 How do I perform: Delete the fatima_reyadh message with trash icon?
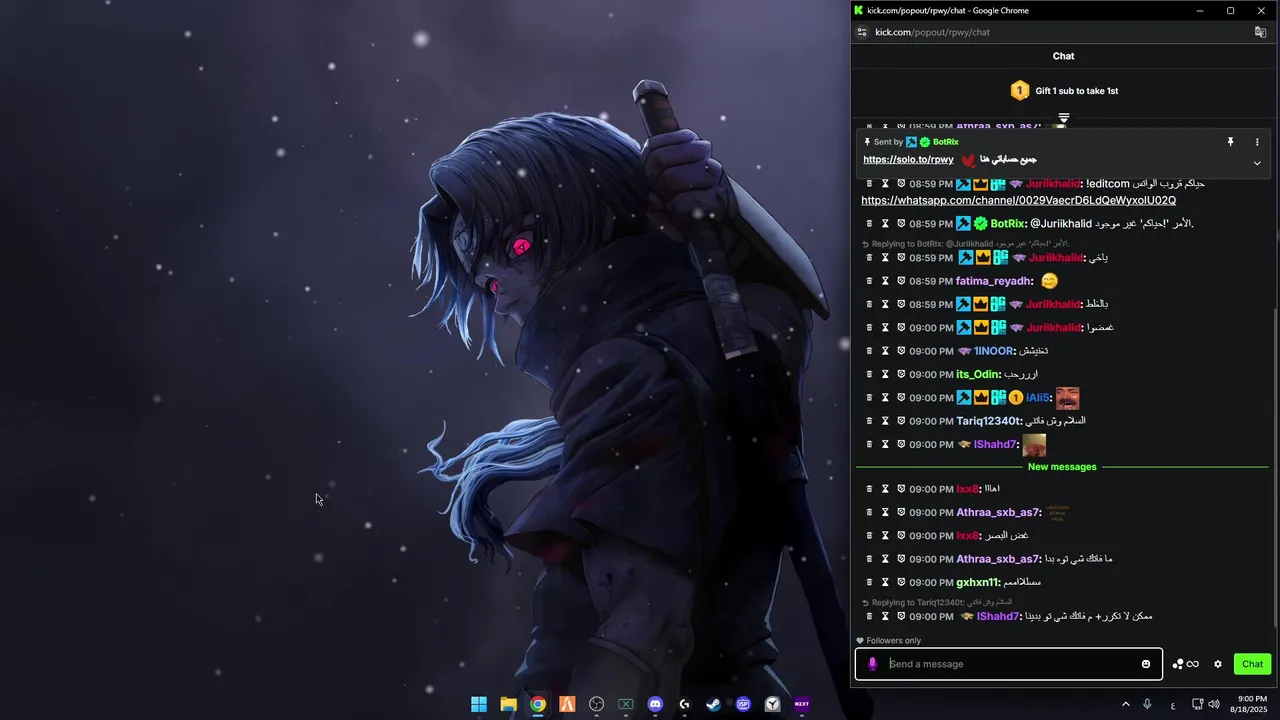coord(869,281)
